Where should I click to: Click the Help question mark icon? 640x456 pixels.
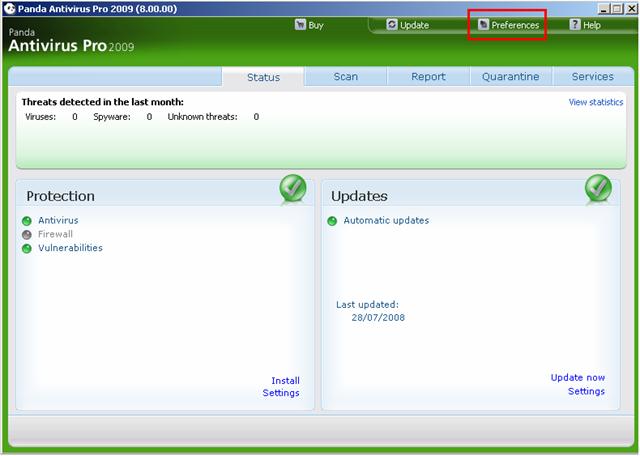[575, 24]
